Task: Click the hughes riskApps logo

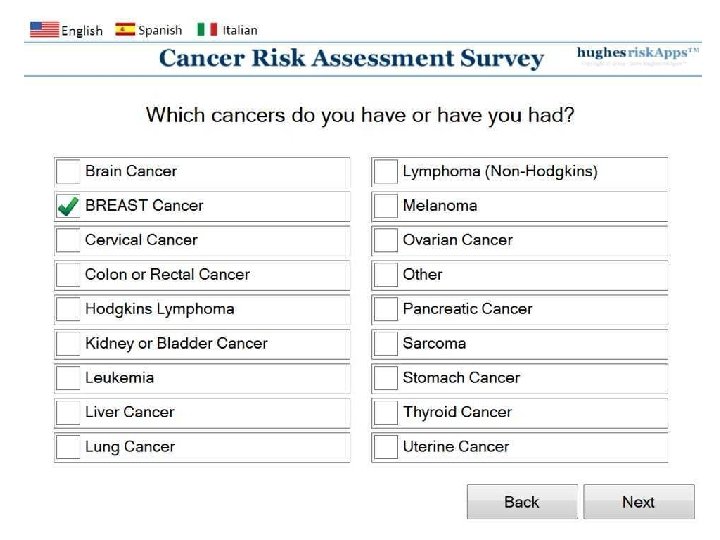Action: point(637,56)
